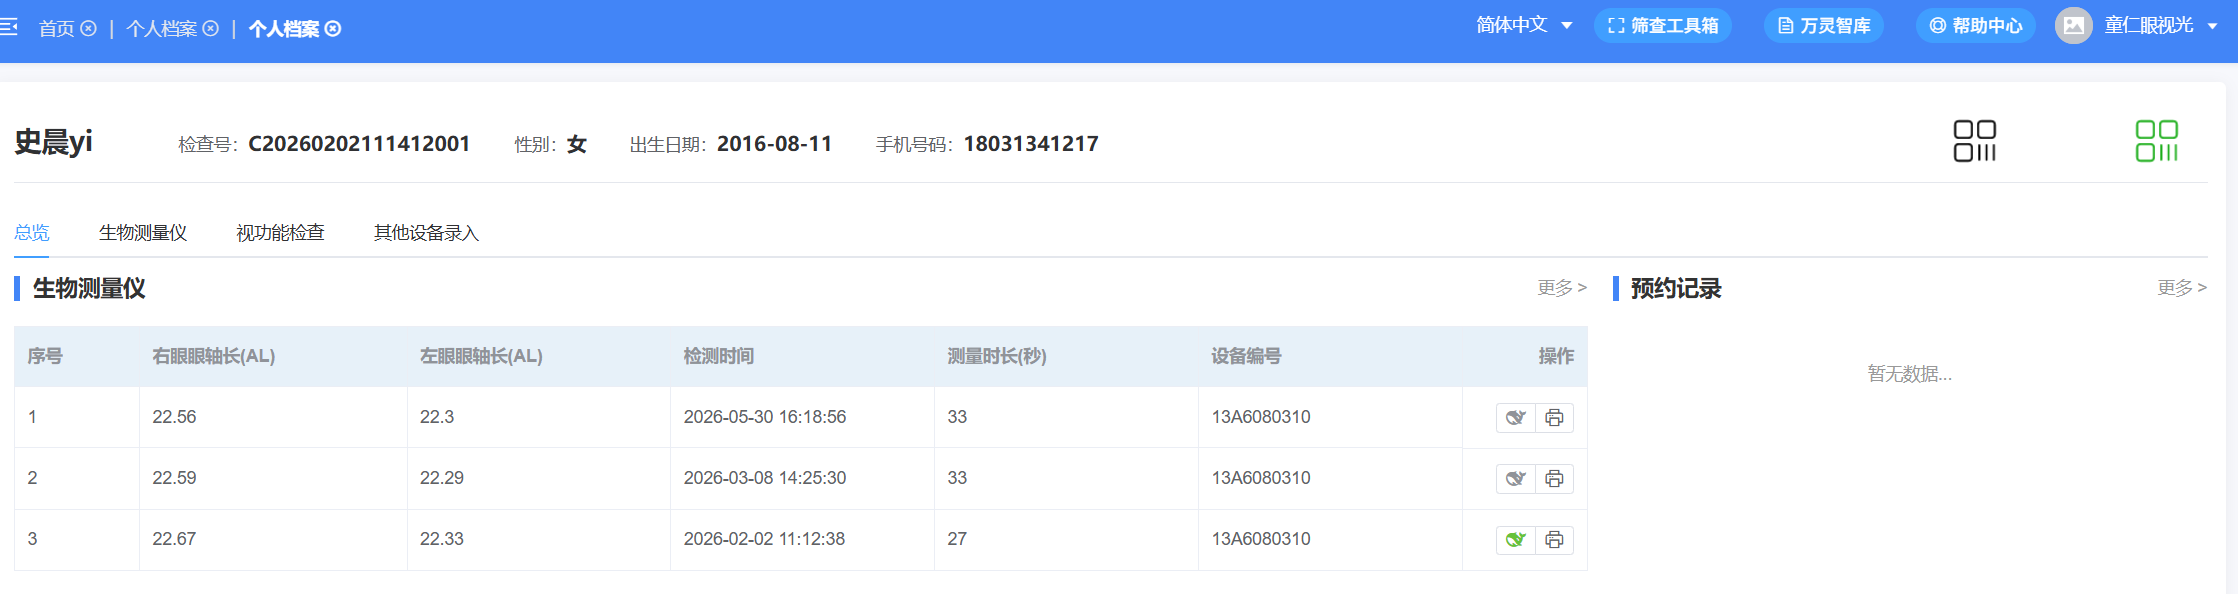Click the black QR code icon
Screen dimensions: 2238x594
pyautogui.click(x=1975, y=141)
